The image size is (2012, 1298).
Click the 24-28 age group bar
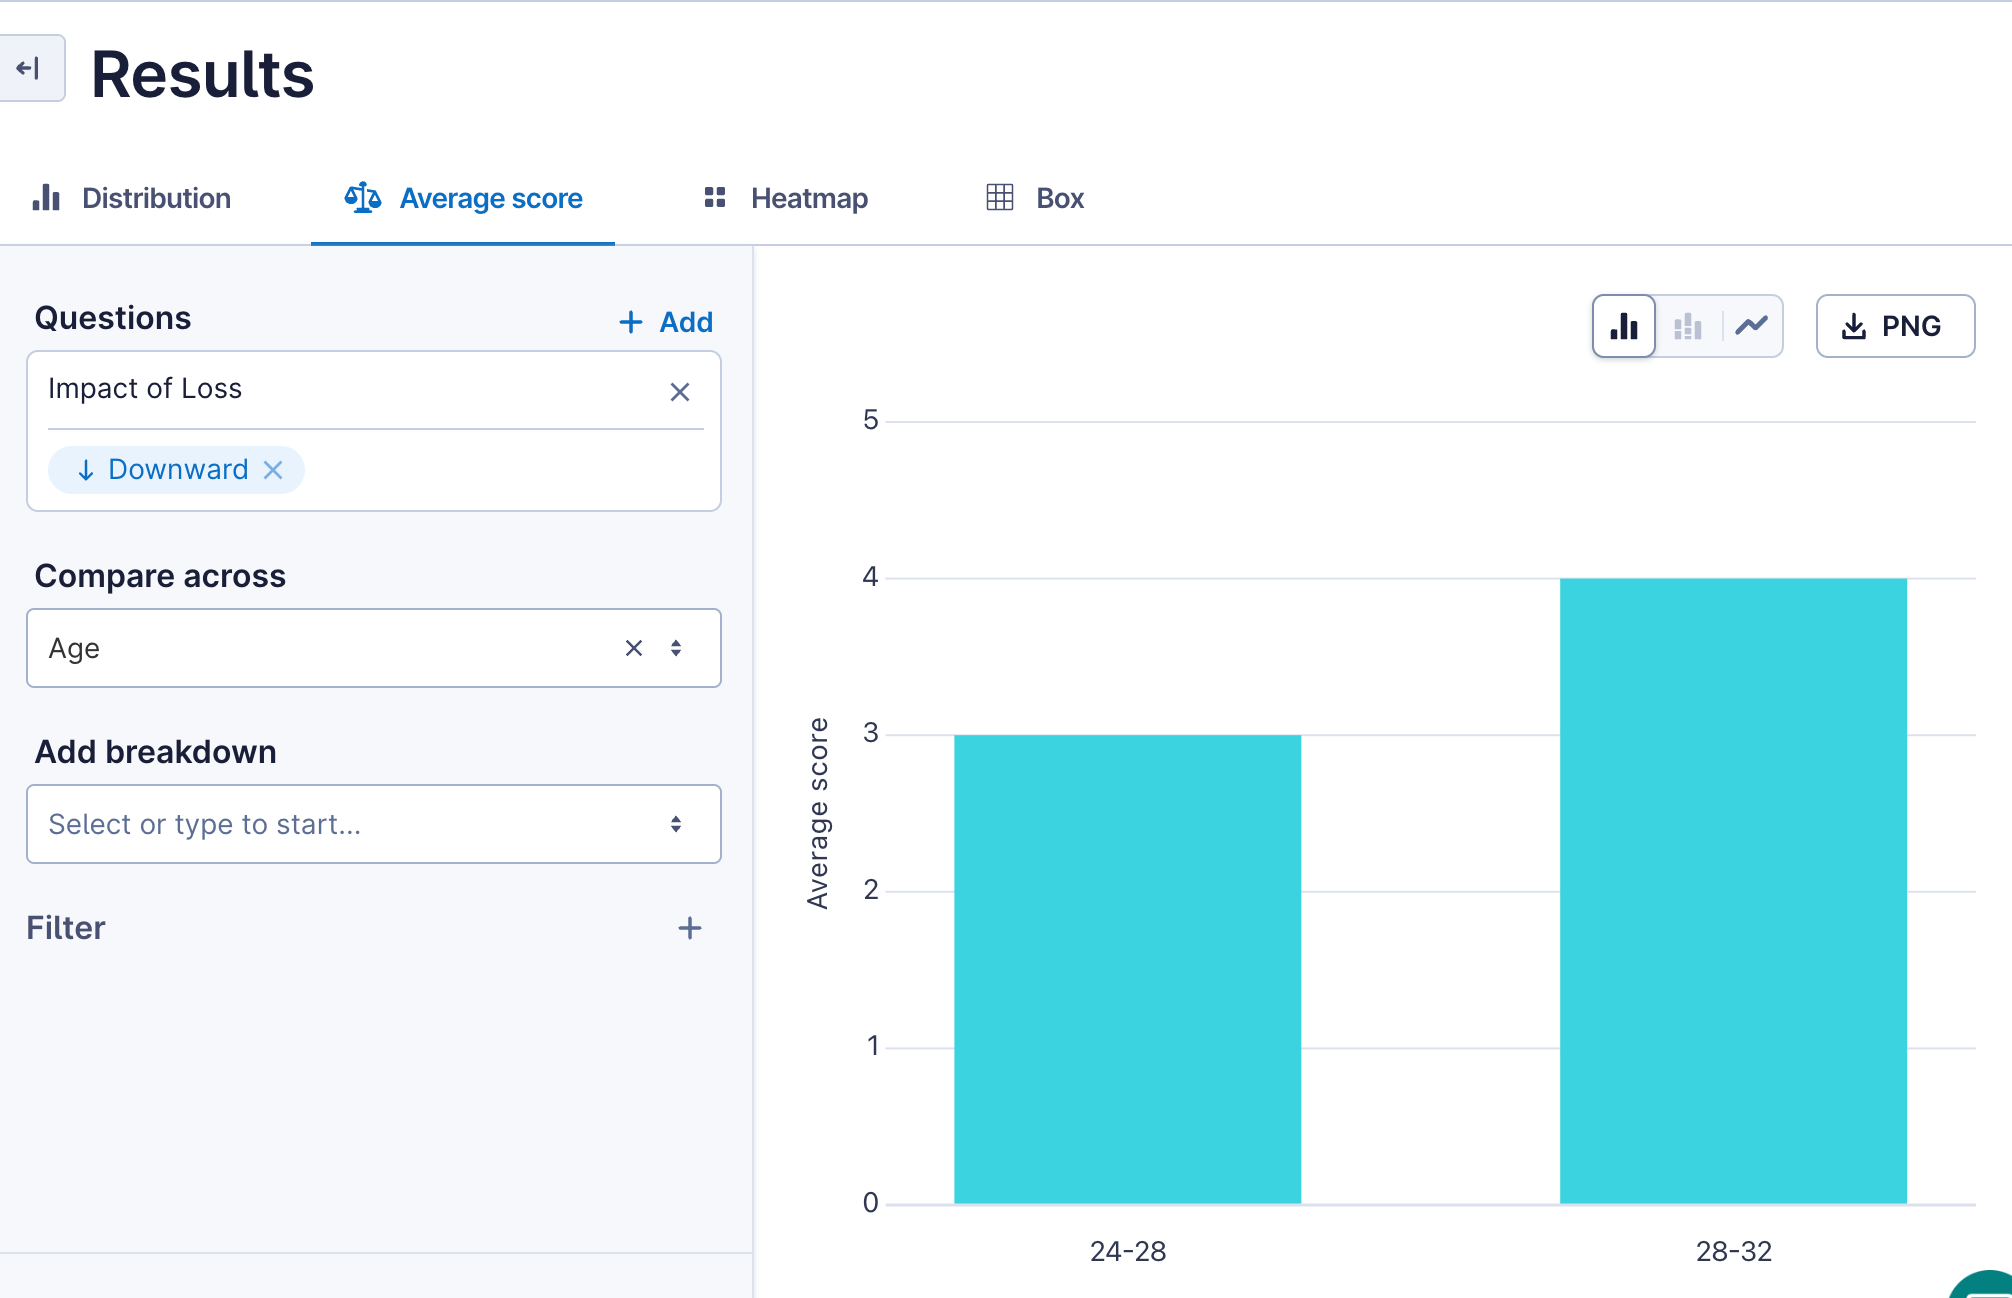click(1127, 968)
